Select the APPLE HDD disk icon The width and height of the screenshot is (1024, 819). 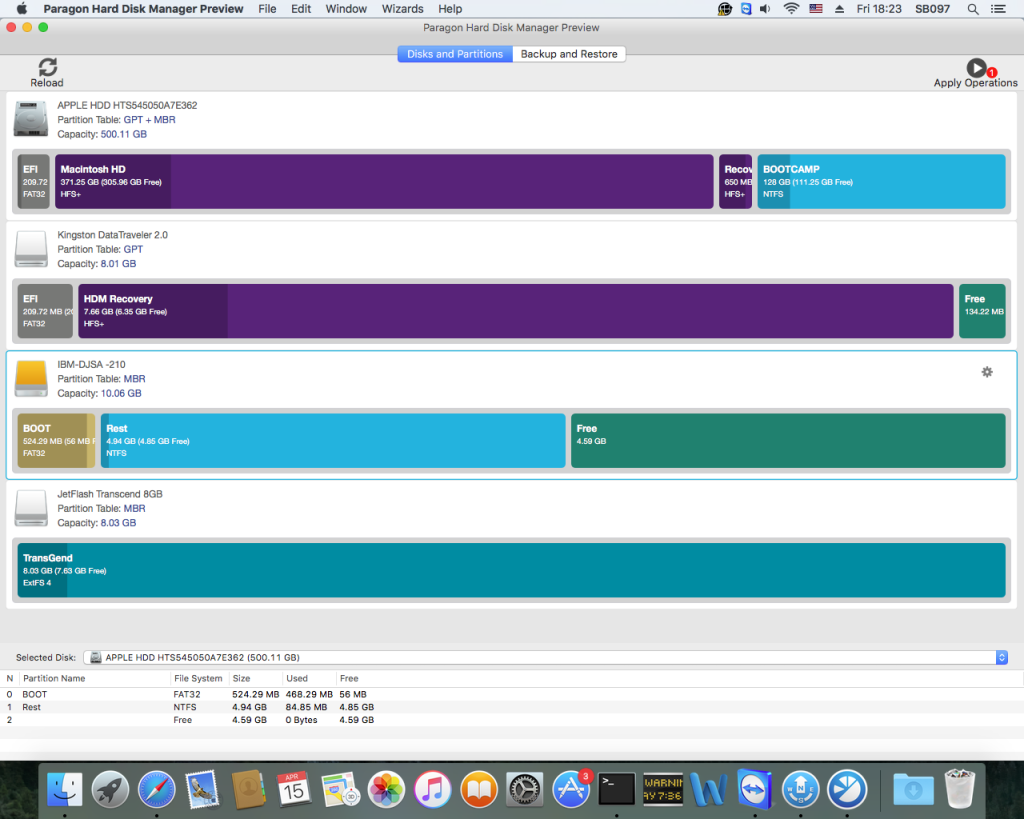click(x=31, y=119)
